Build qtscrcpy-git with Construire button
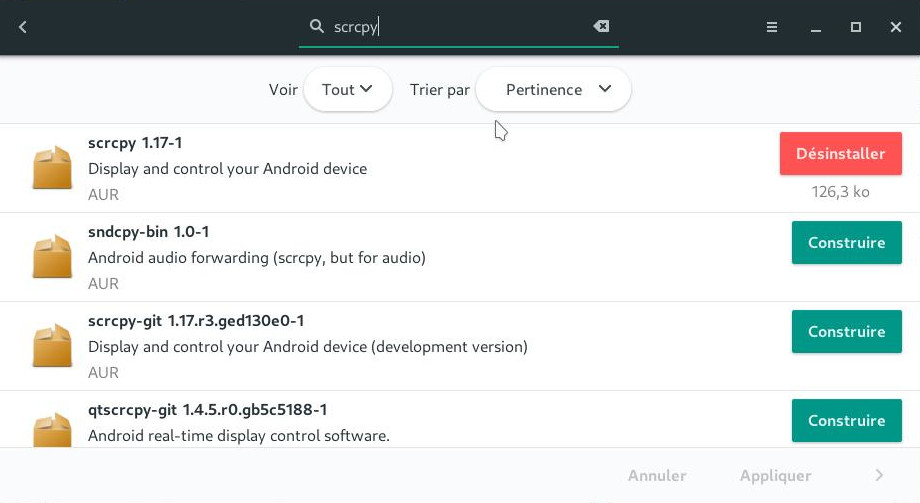Image resolution: width=920 pixels, height=503 pixels. point(846,421)
